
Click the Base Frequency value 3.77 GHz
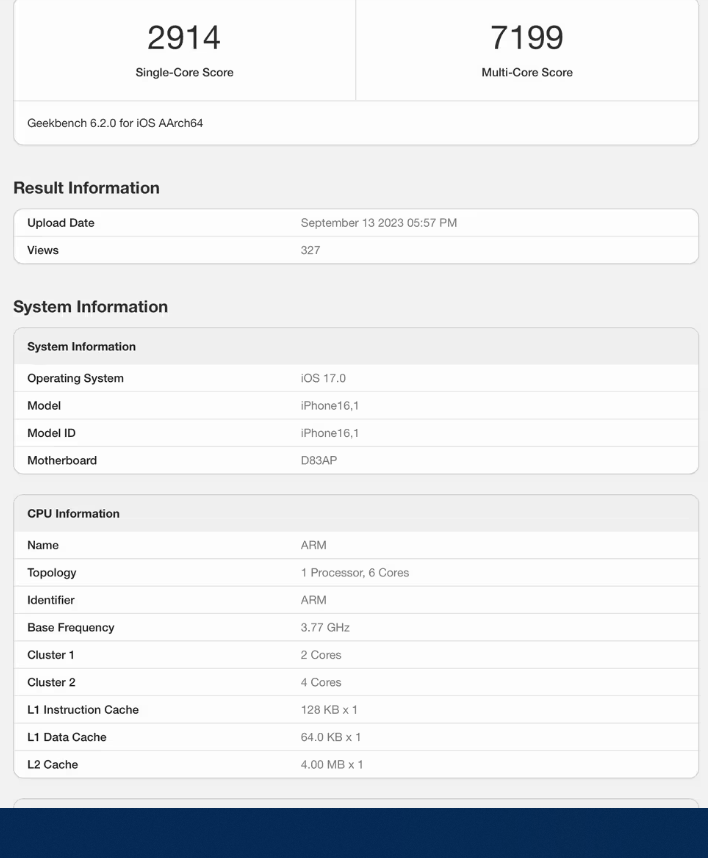(325, 628)
